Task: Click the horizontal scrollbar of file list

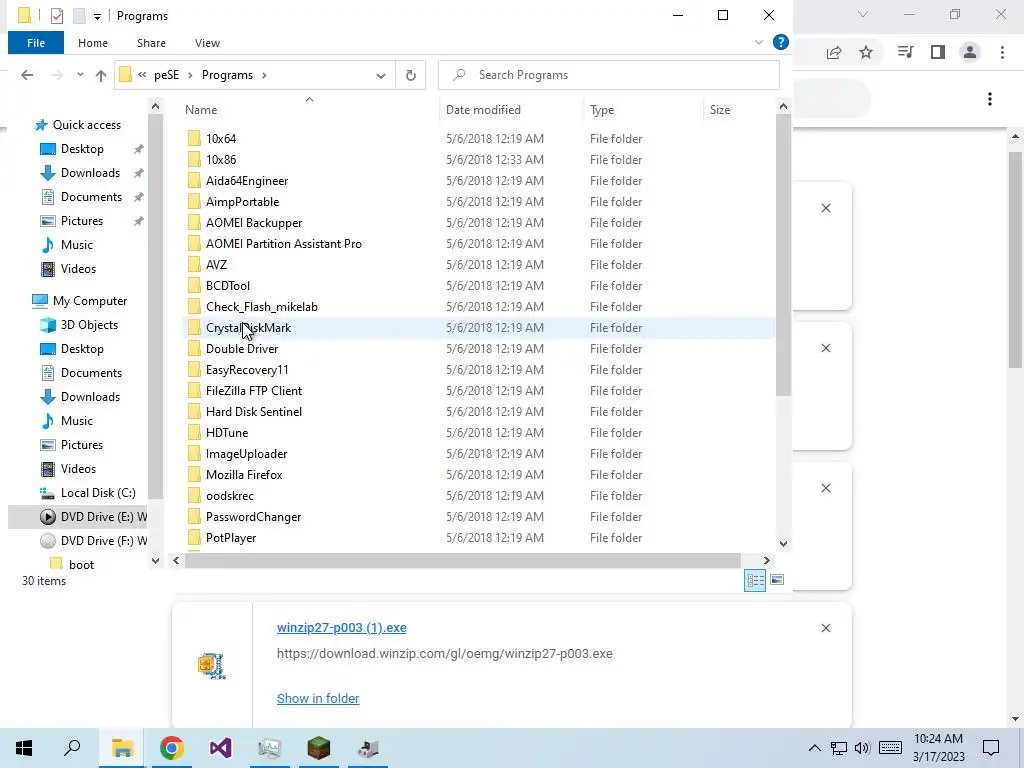Action: 462,560
